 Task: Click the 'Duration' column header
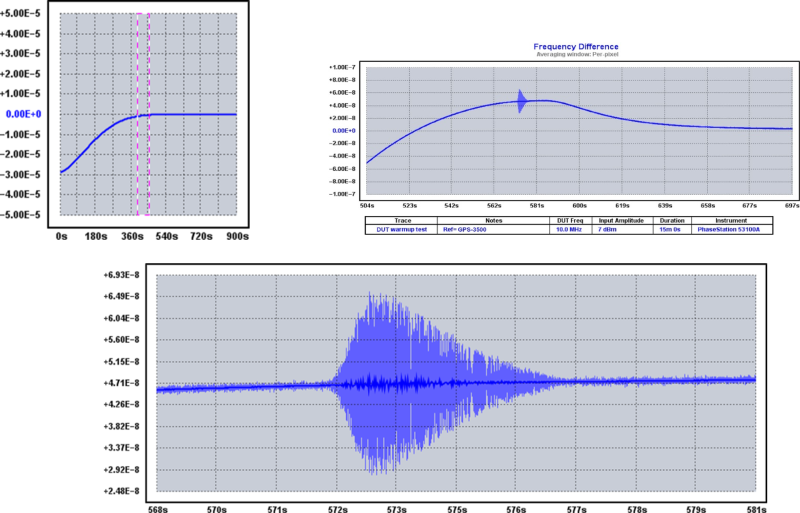pyautogui.click(x=671, y=220)
